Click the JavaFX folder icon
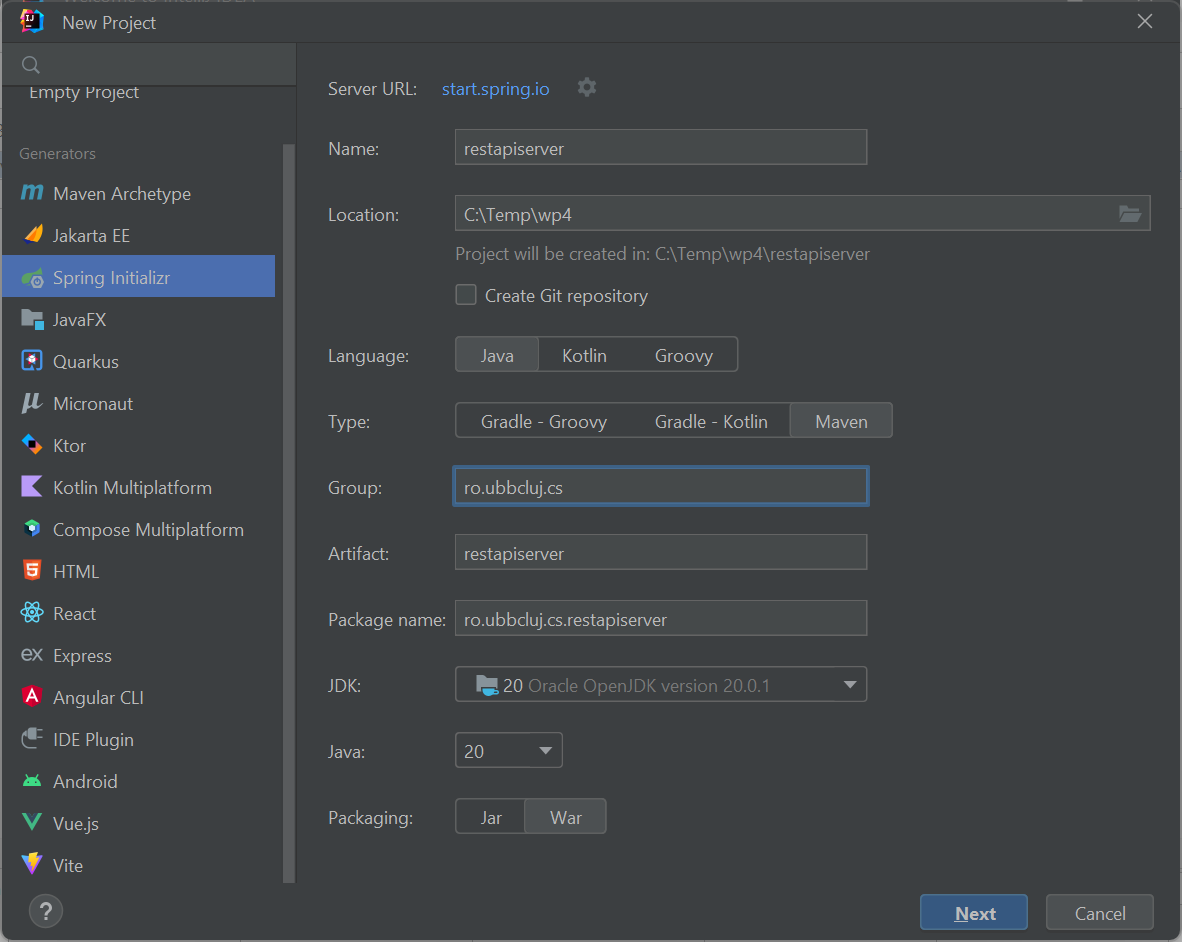The image size is (1182, 942). 32,320
